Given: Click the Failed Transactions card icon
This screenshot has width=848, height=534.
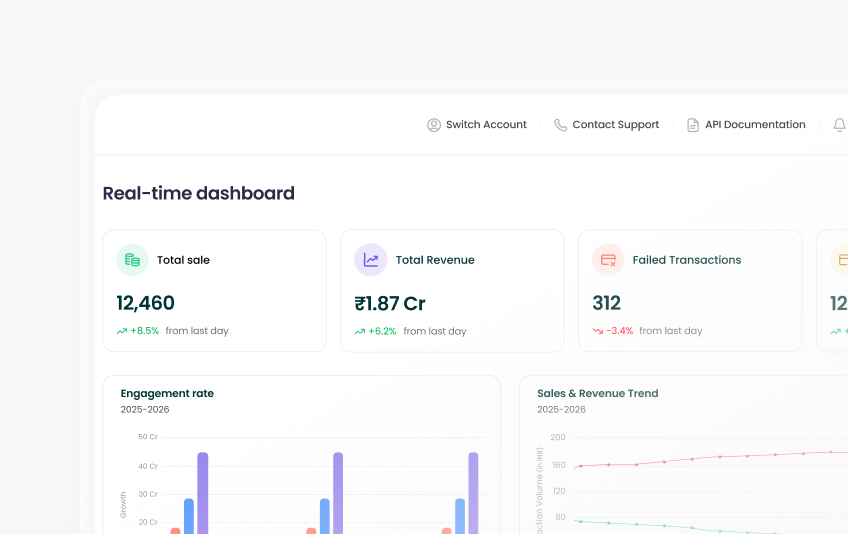Looking at the screenshot, I should (608, 260).
